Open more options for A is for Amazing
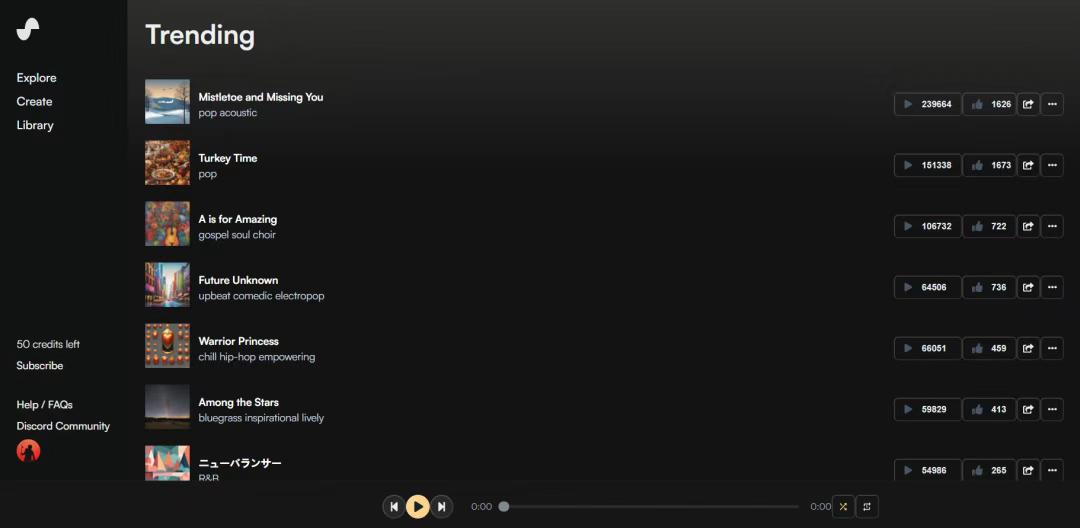The height and width of the screenshot is (528, 1080). 1052,226
